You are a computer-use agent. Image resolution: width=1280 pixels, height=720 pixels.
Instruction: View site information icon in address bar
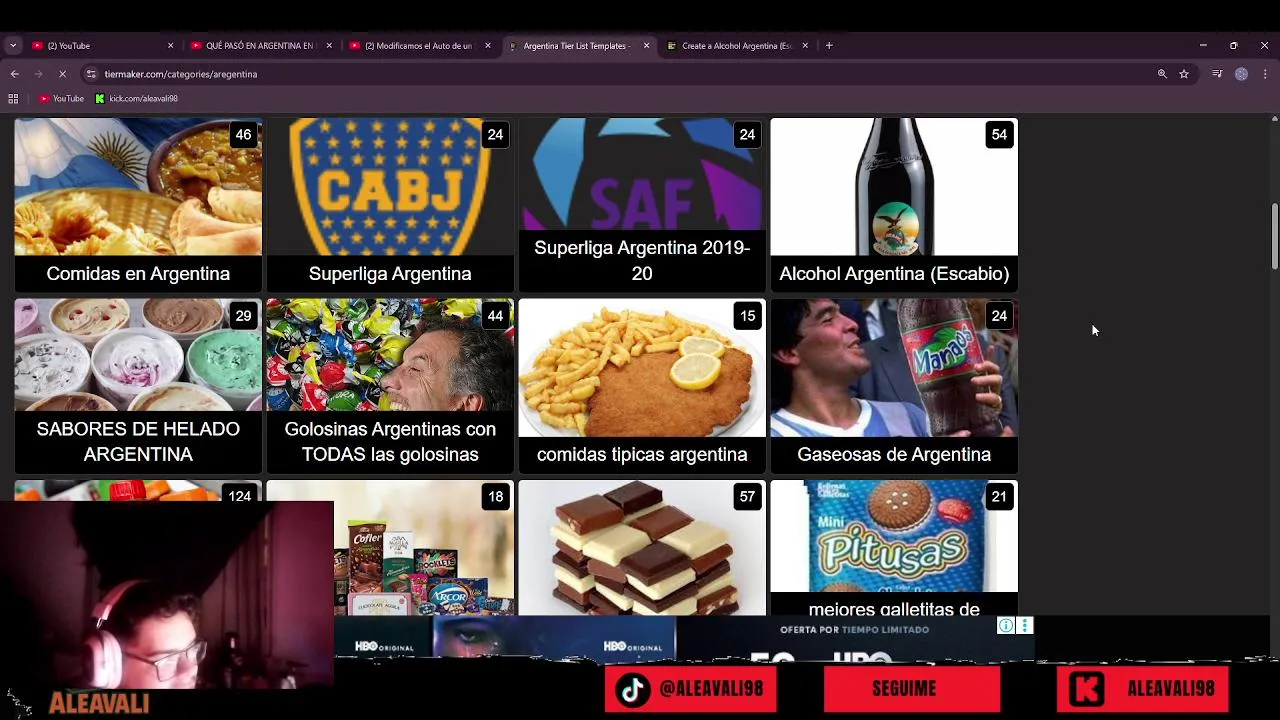[x=91, y=74]
